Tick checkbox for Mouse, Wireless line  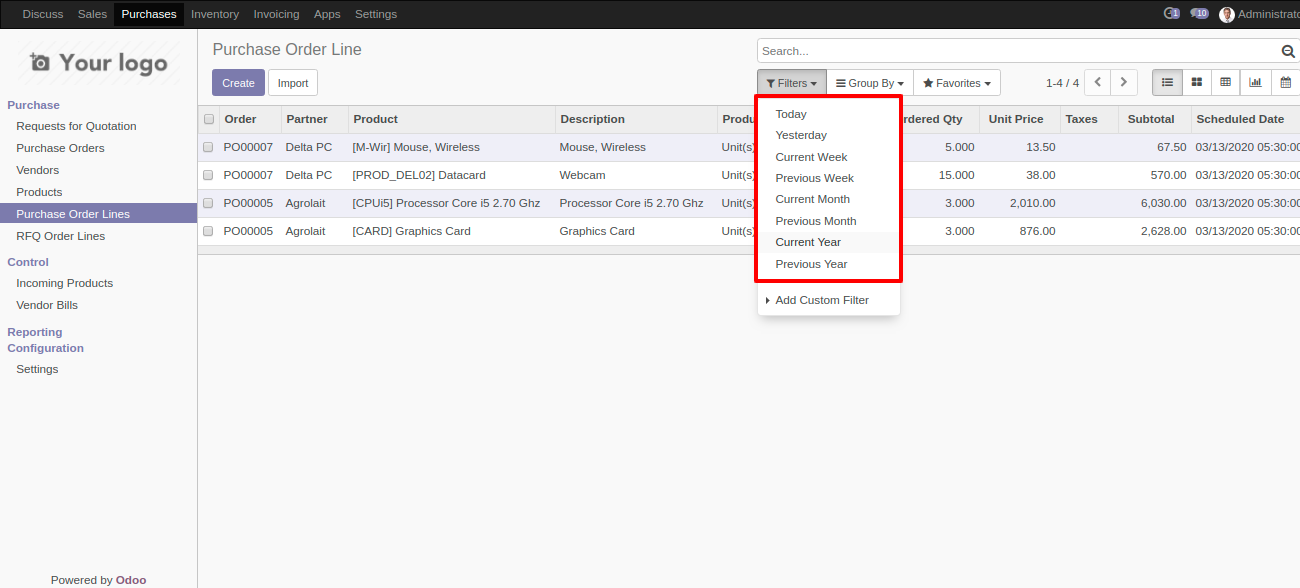click(x=209, y=147)
